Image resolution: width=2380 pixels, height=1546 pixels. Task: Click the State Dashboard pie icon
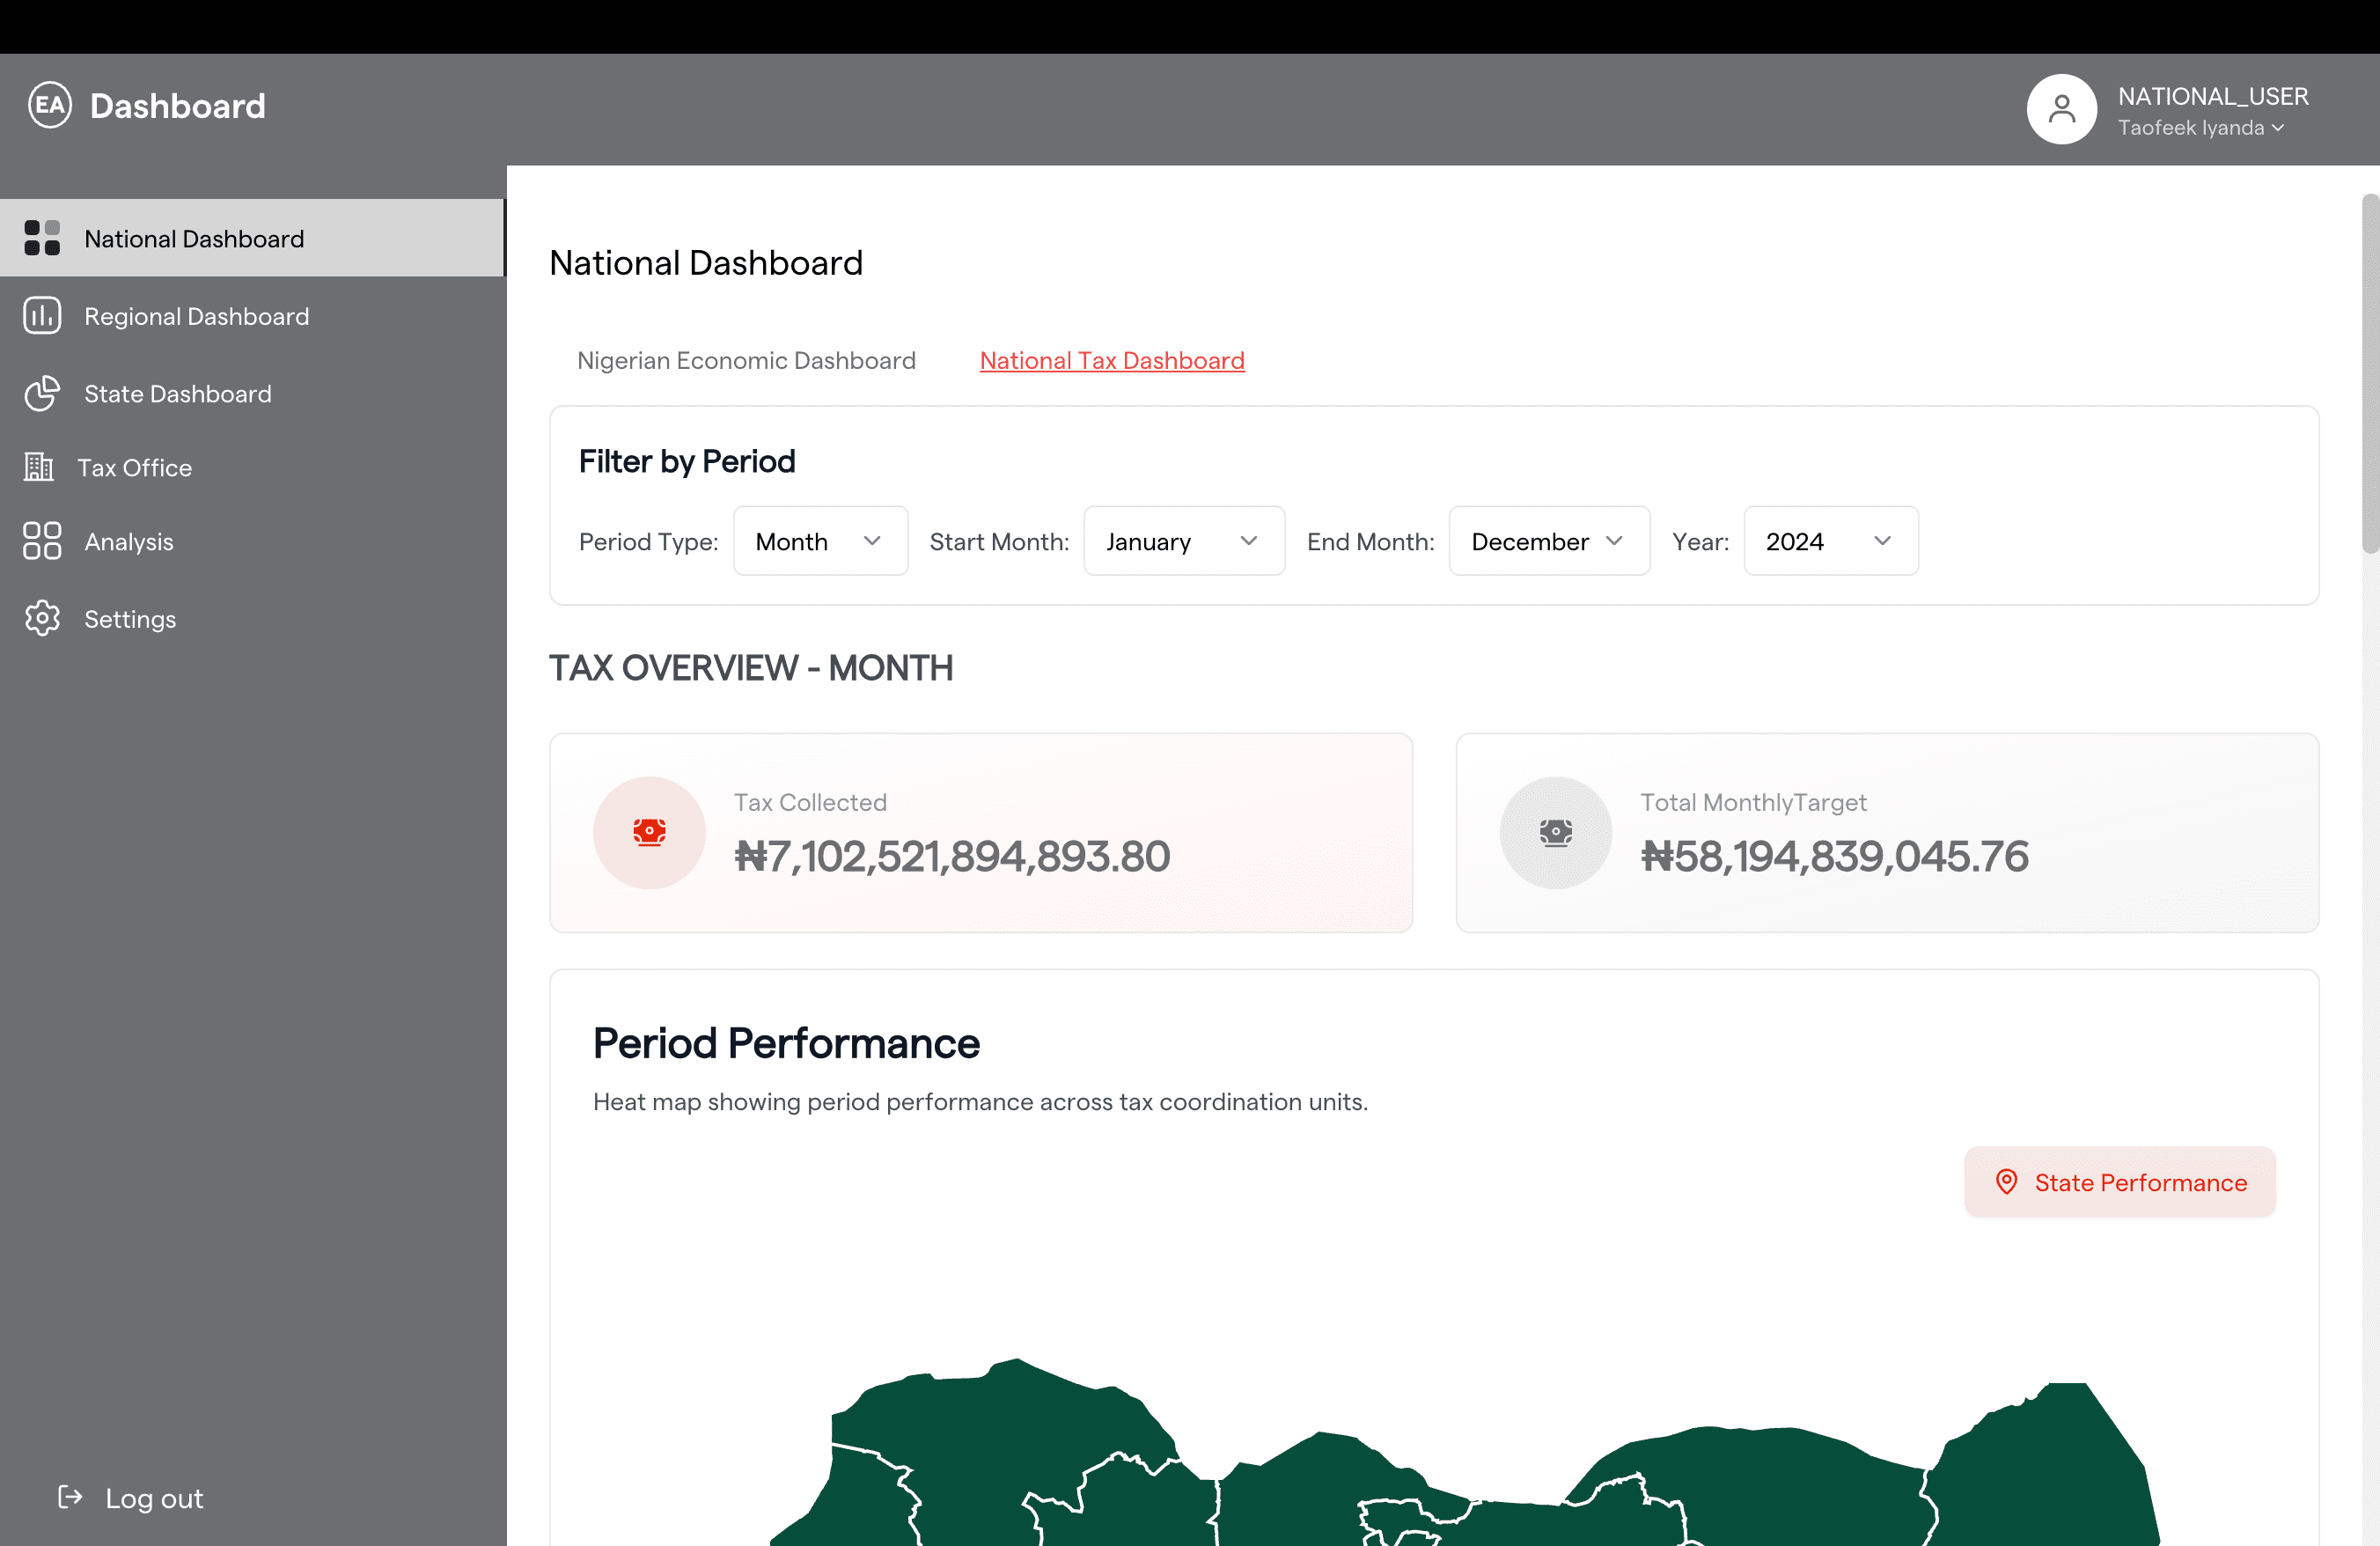(x=42, y=394)
